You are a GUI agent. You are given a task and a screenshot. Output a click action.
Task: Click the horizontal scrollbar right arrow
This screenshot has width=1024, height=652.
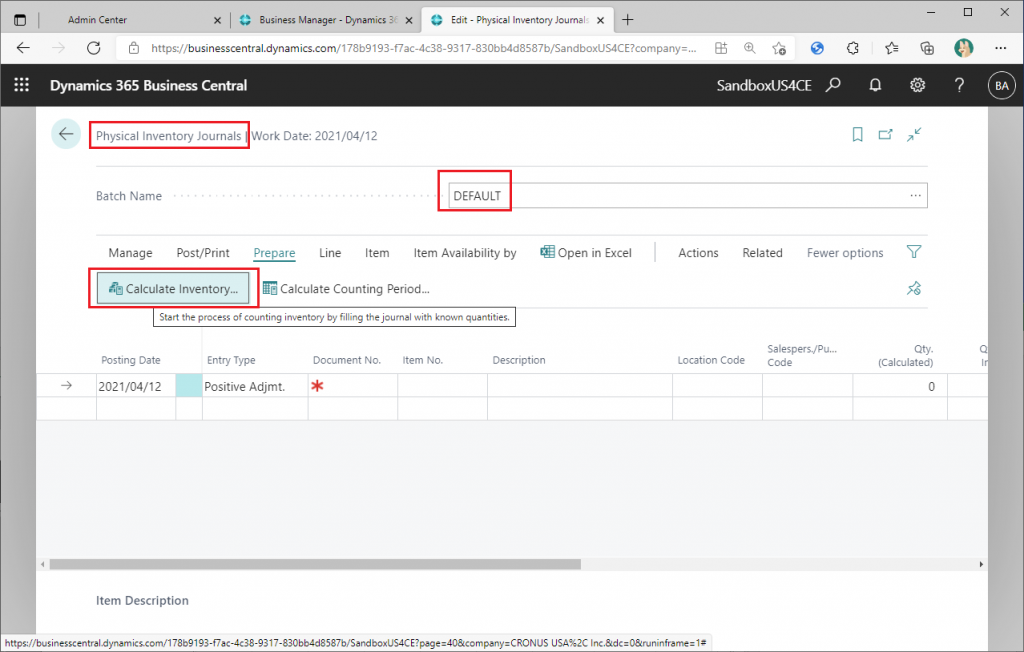[981, 564]
